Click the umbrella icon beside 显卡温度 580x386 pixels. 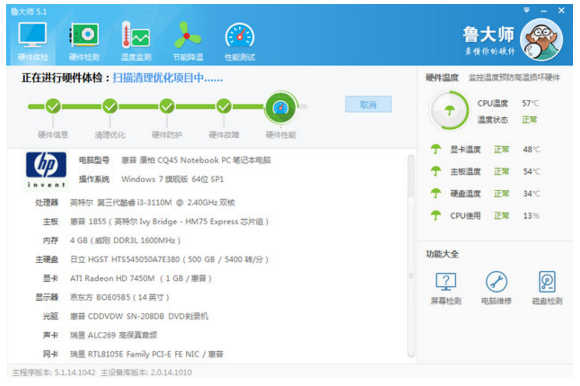click(436, 149)
